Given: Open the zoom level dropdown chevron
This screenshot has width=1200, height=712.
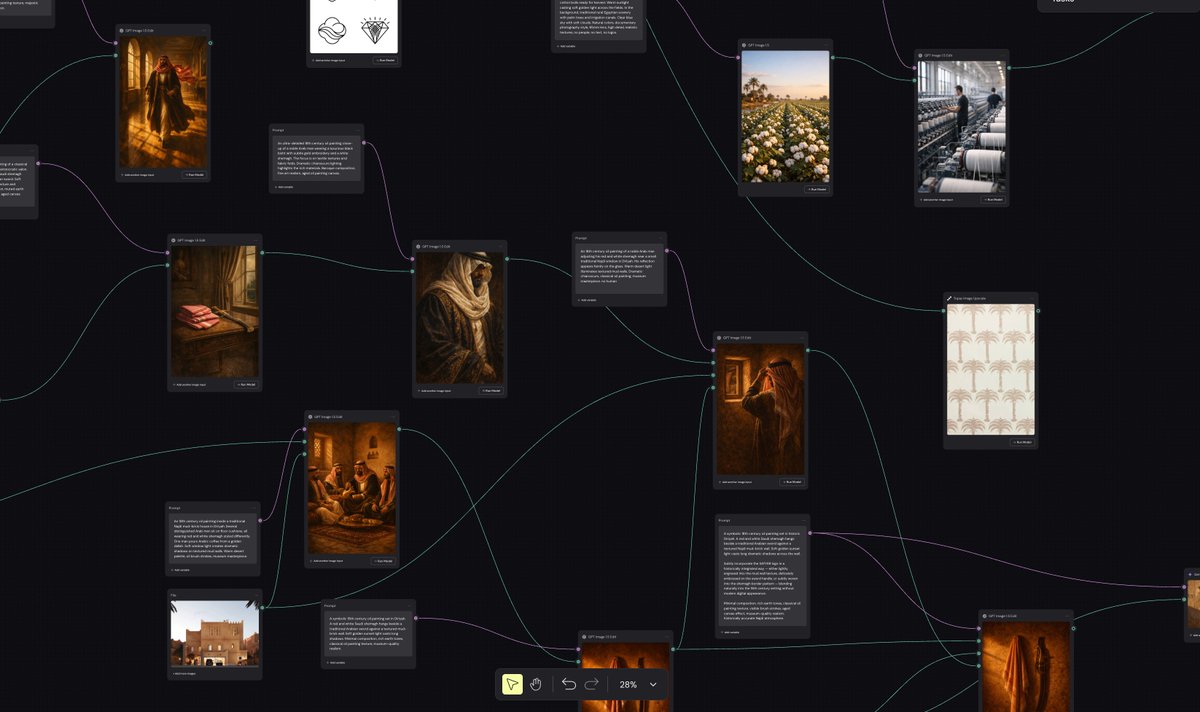Looking at the screenshot, I should pos(653,685).
